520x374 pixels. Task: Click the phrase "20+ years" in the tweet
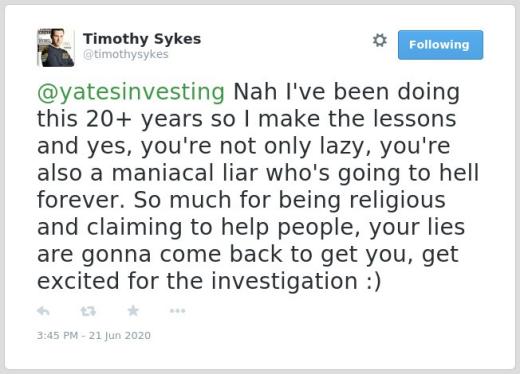pyautogui.click(x=144, y=120)
